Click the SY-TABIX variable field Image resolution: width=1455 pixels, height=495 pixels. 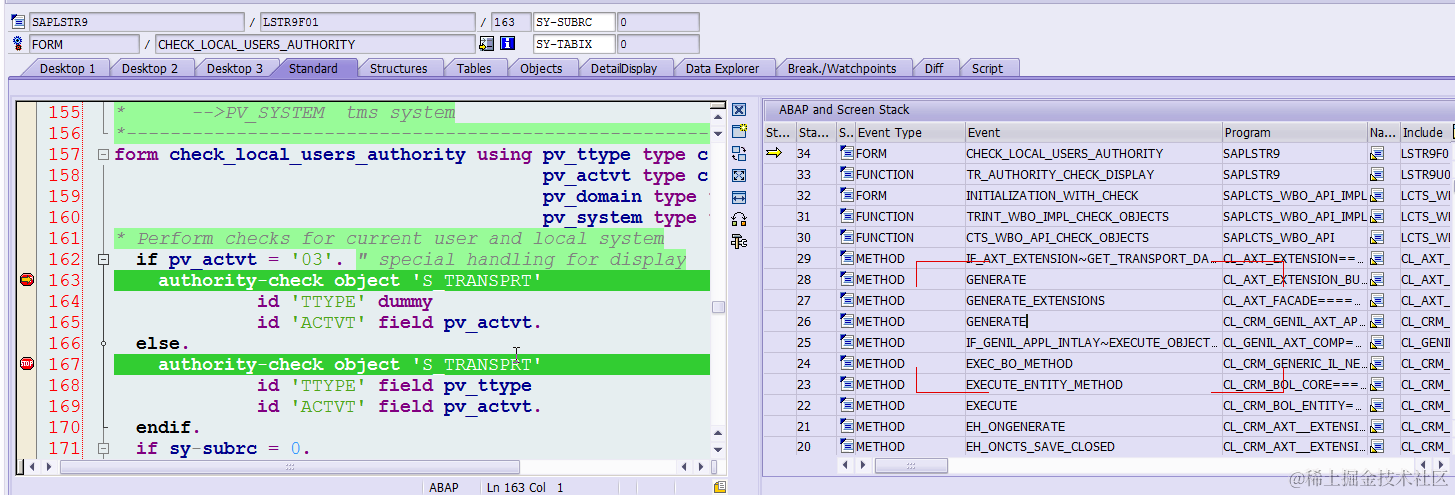[573, 44]
